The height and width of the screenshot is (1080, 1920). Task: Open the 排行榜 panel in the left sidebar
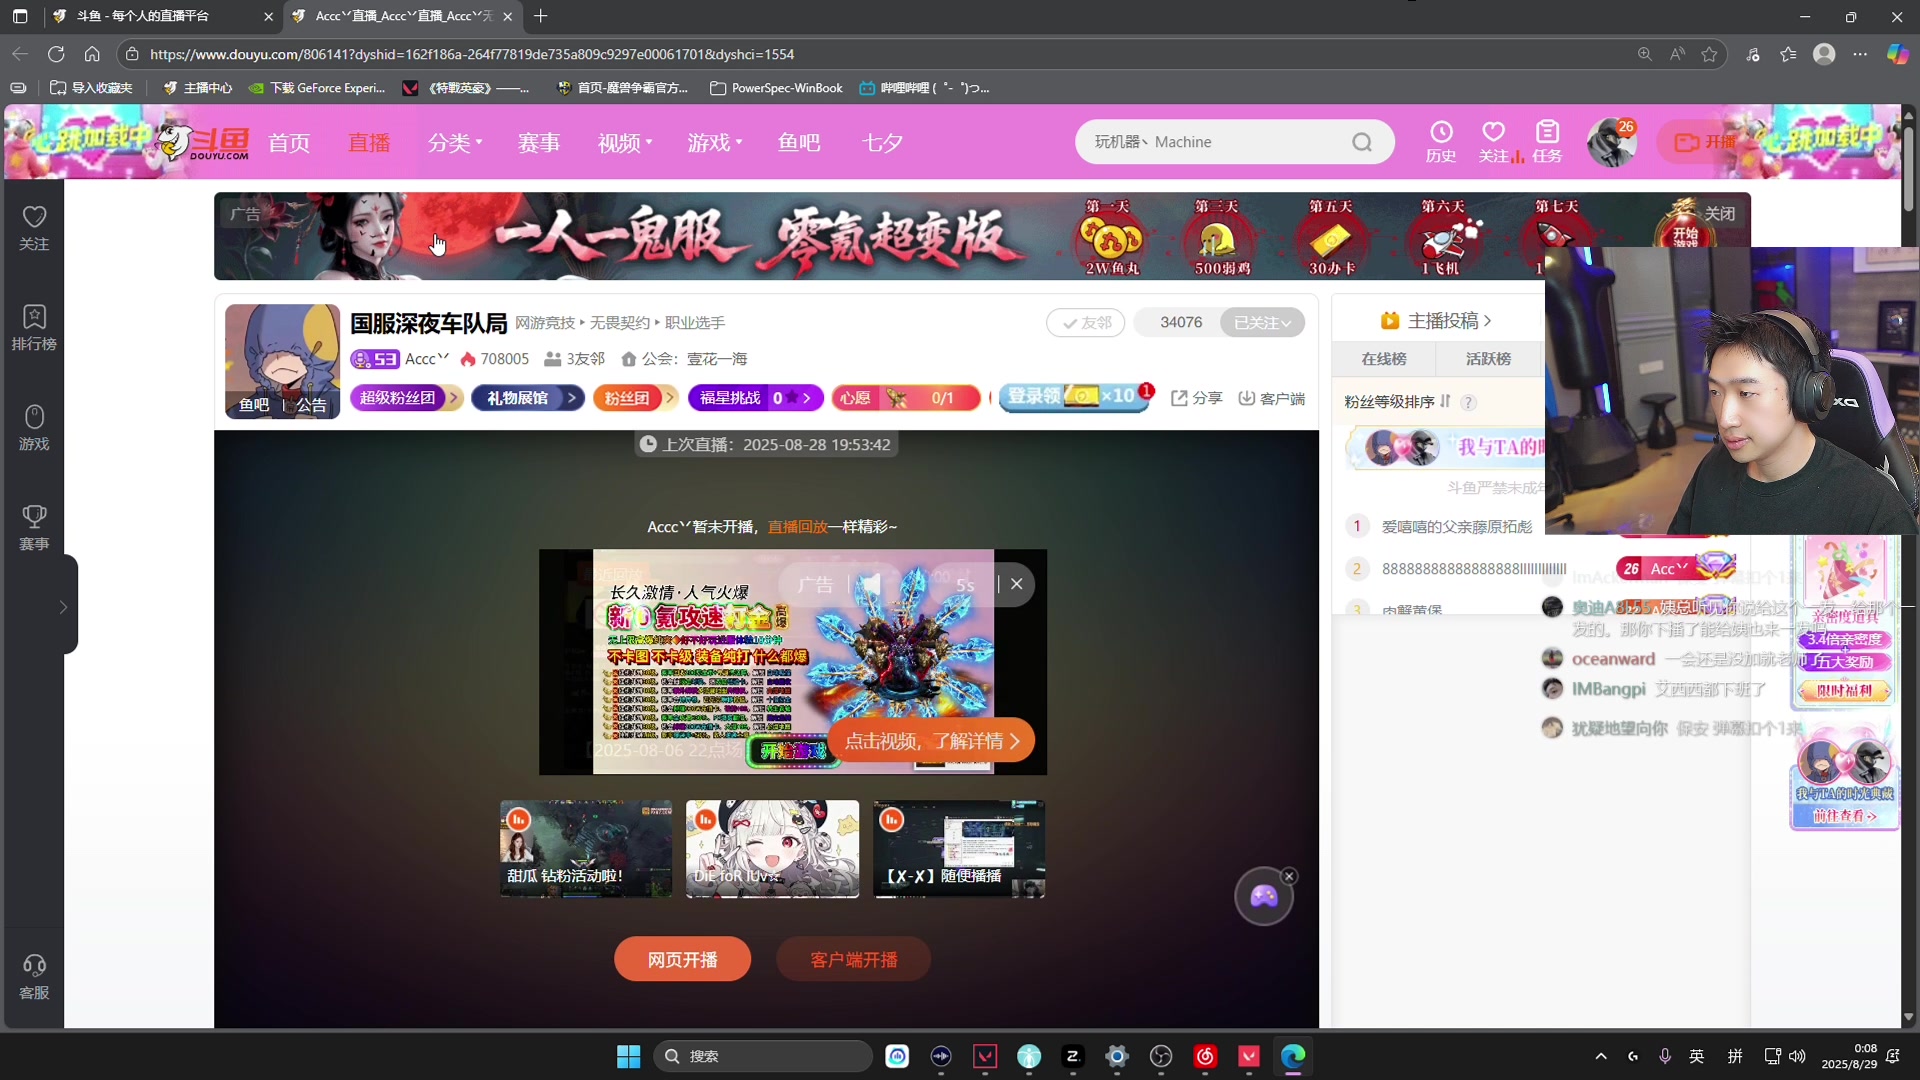34,330
